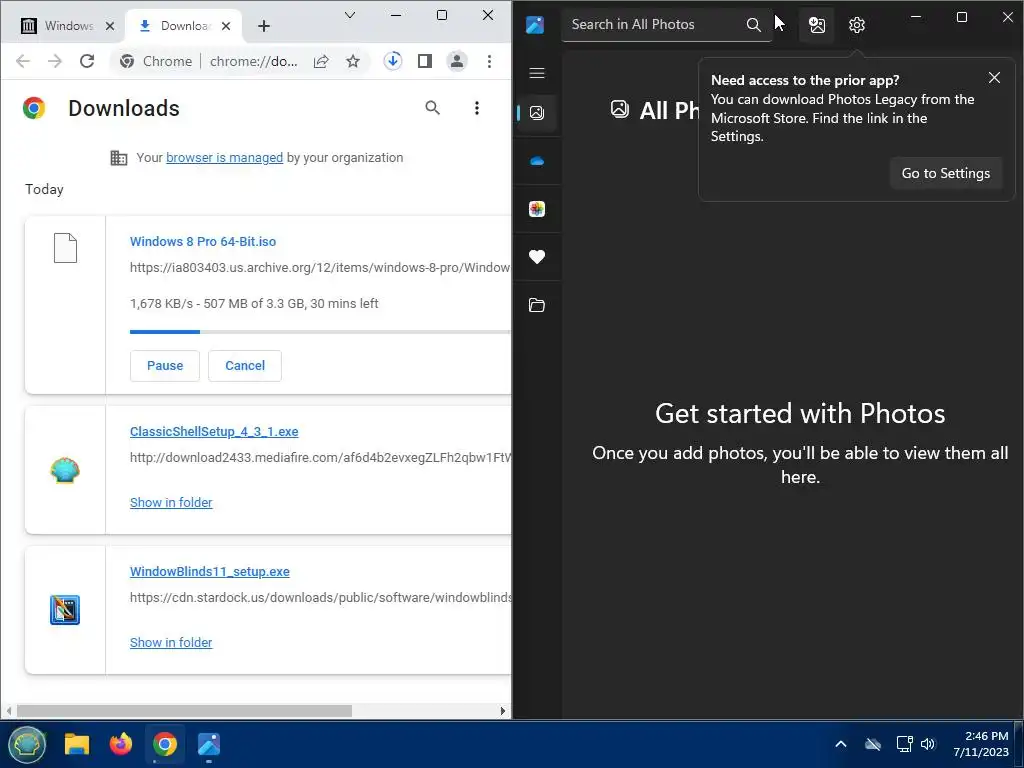The height and width of the screenshot is (768, 1024).
Task: Click the blank ISO file icon
Action: 65,248
